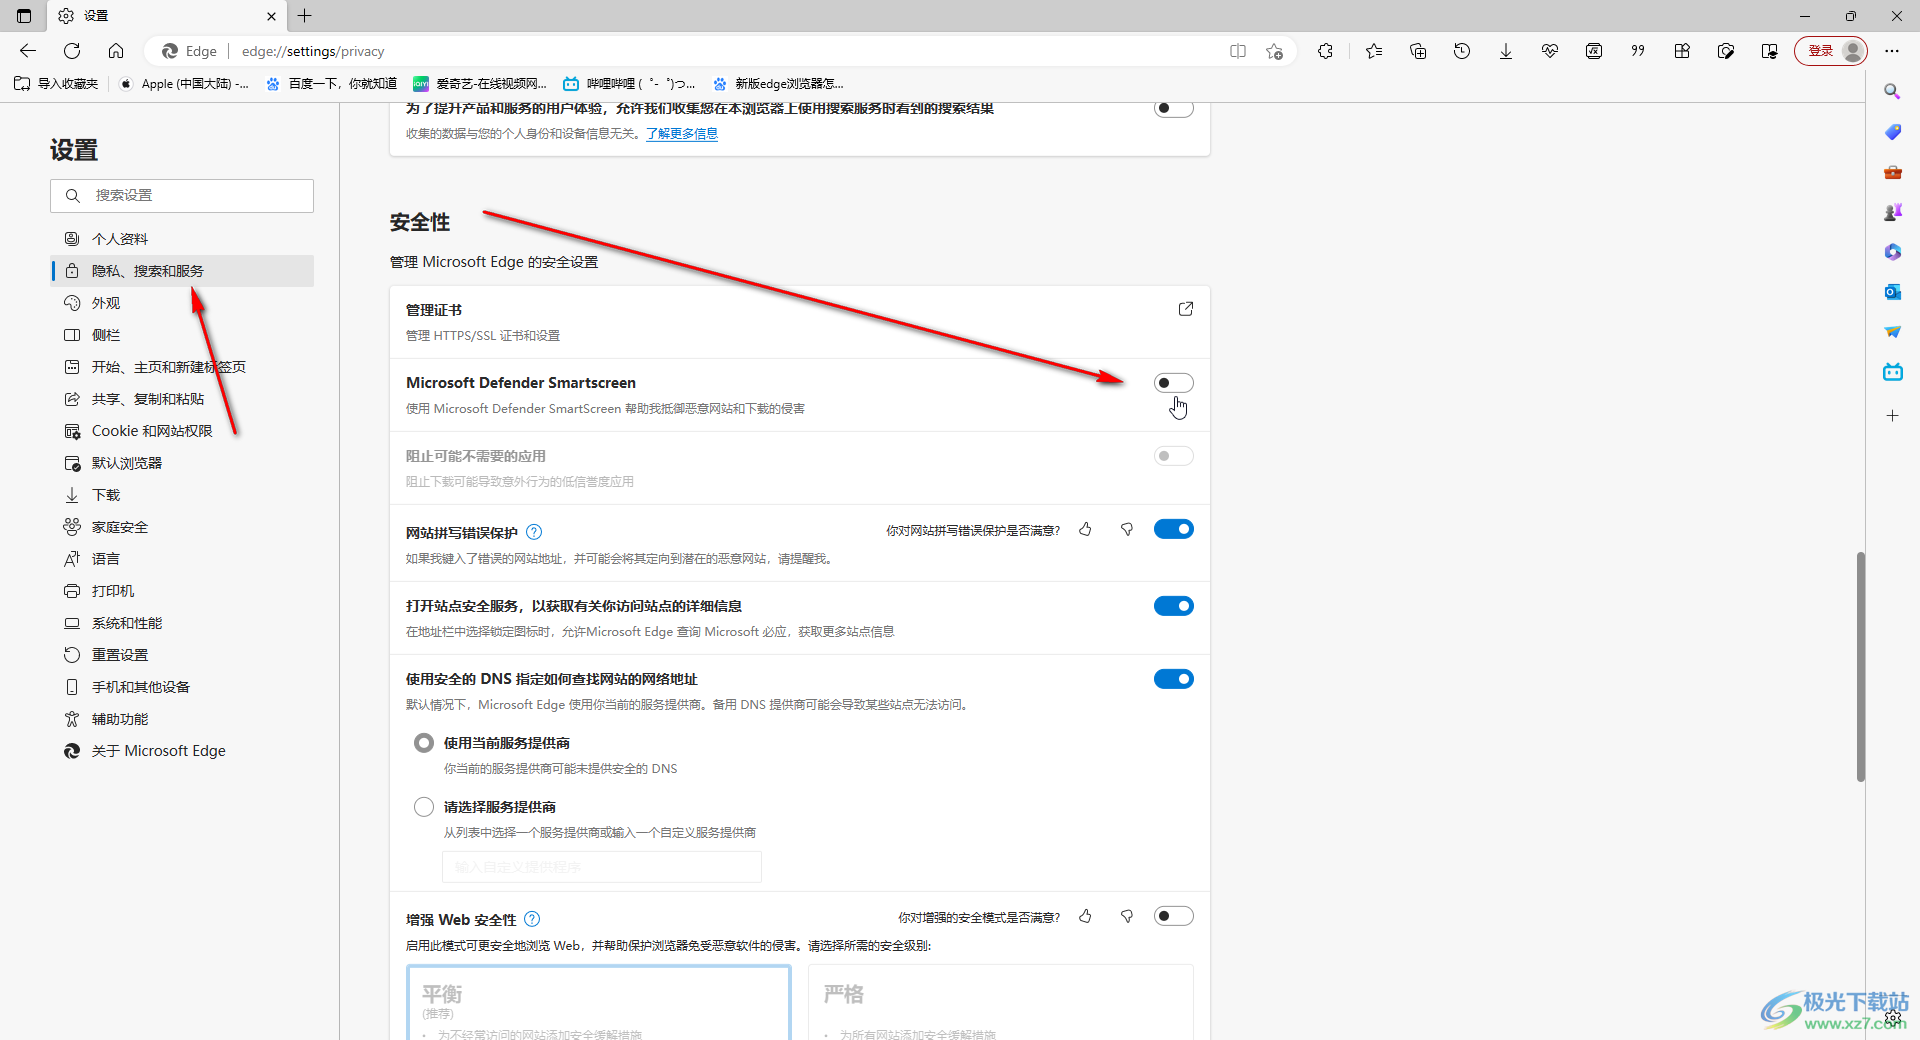Go back to previous page
The image size is (1920, 1040).
pyautogui.click(x=28, y=51)
